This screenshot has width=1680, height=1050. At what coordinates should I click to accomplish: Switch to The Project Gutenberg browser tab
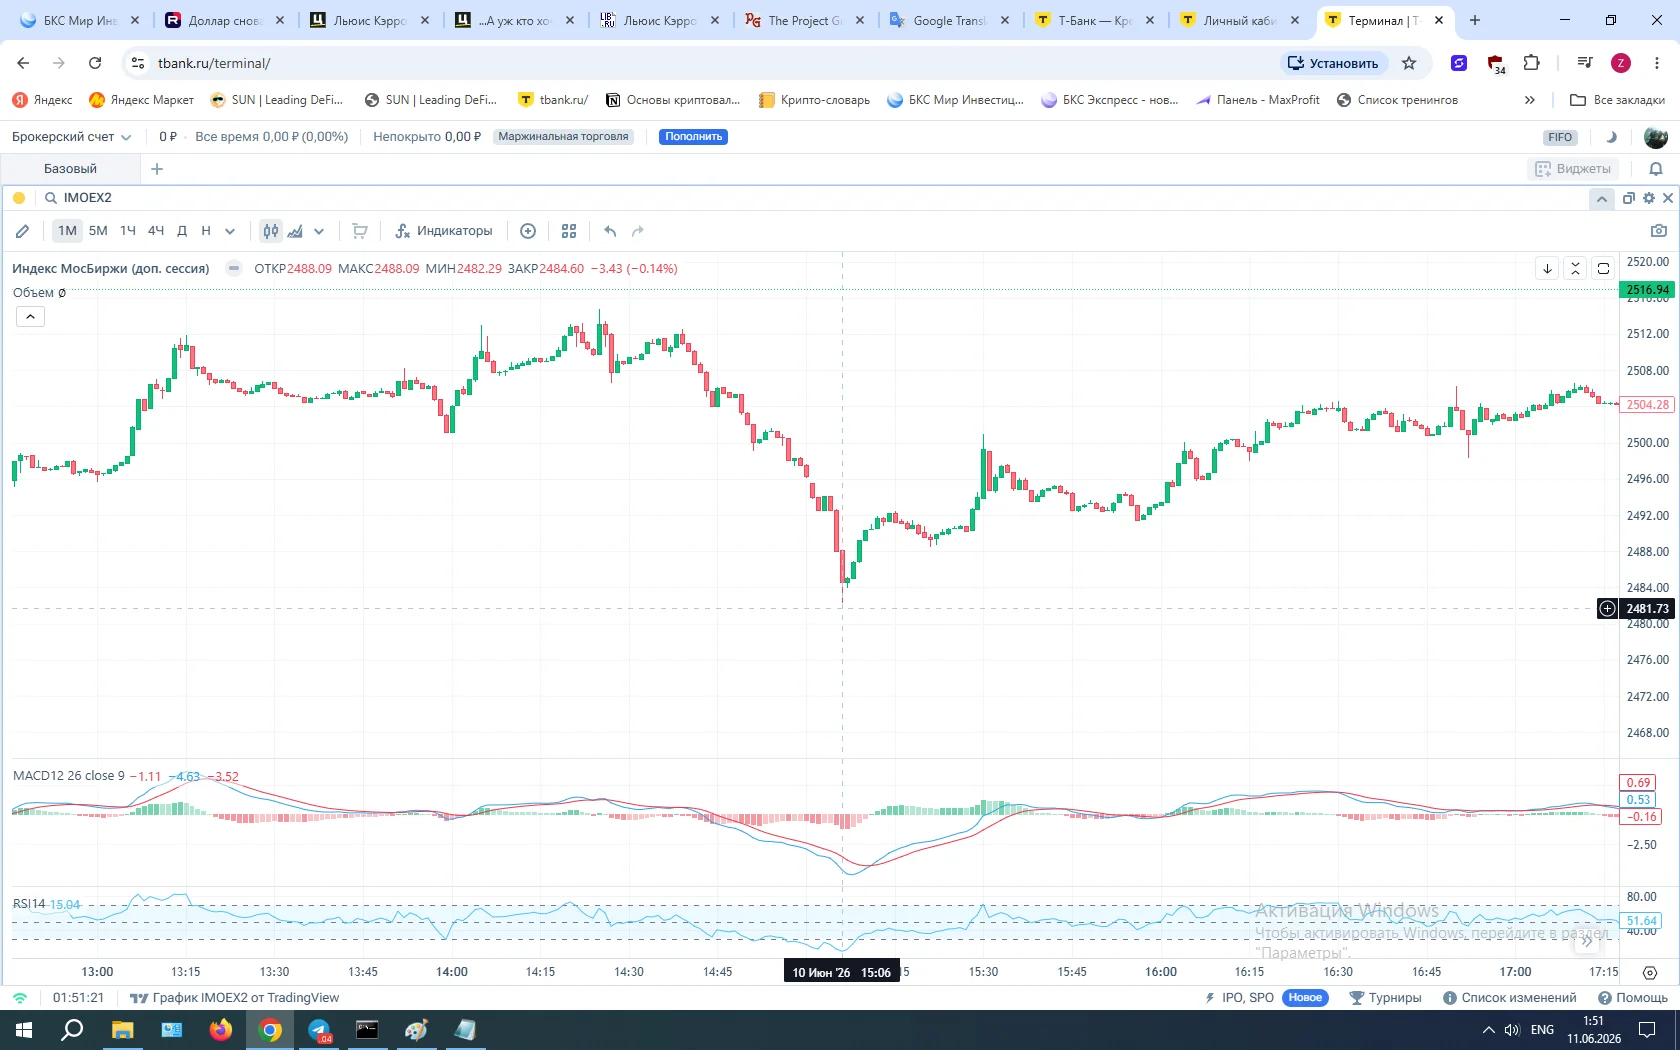click(806, 20)
